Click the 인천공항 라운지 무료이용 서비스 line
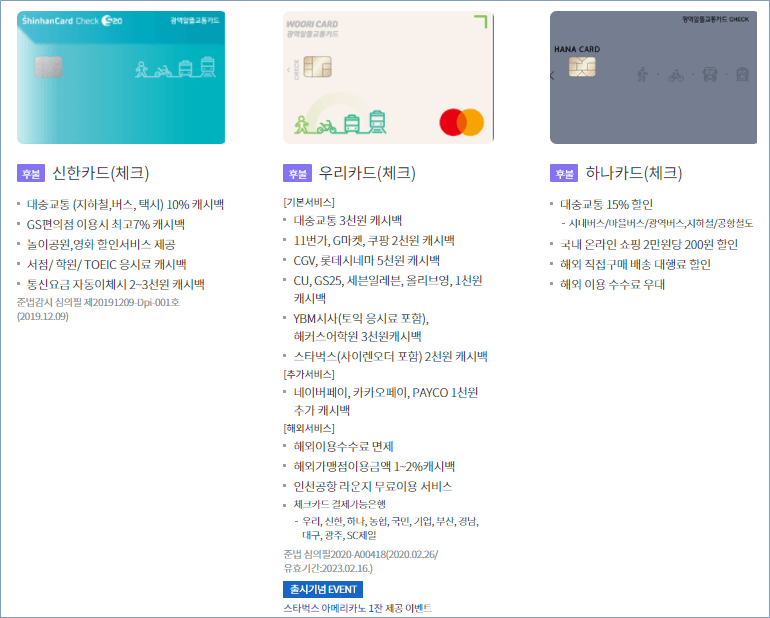Image resolution: width=770 pixels, height=618 pixels. point(373,487)
